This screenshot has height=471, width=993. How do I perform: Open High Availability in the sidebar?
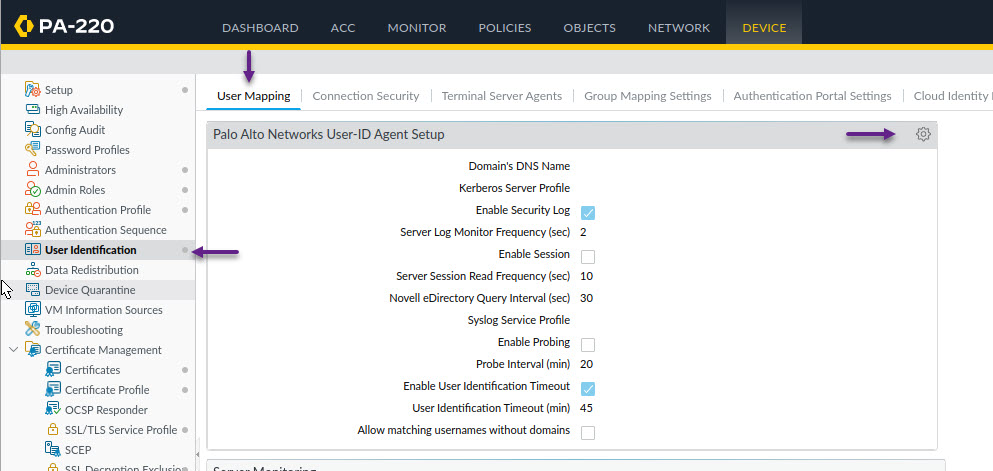coord(84,110)
